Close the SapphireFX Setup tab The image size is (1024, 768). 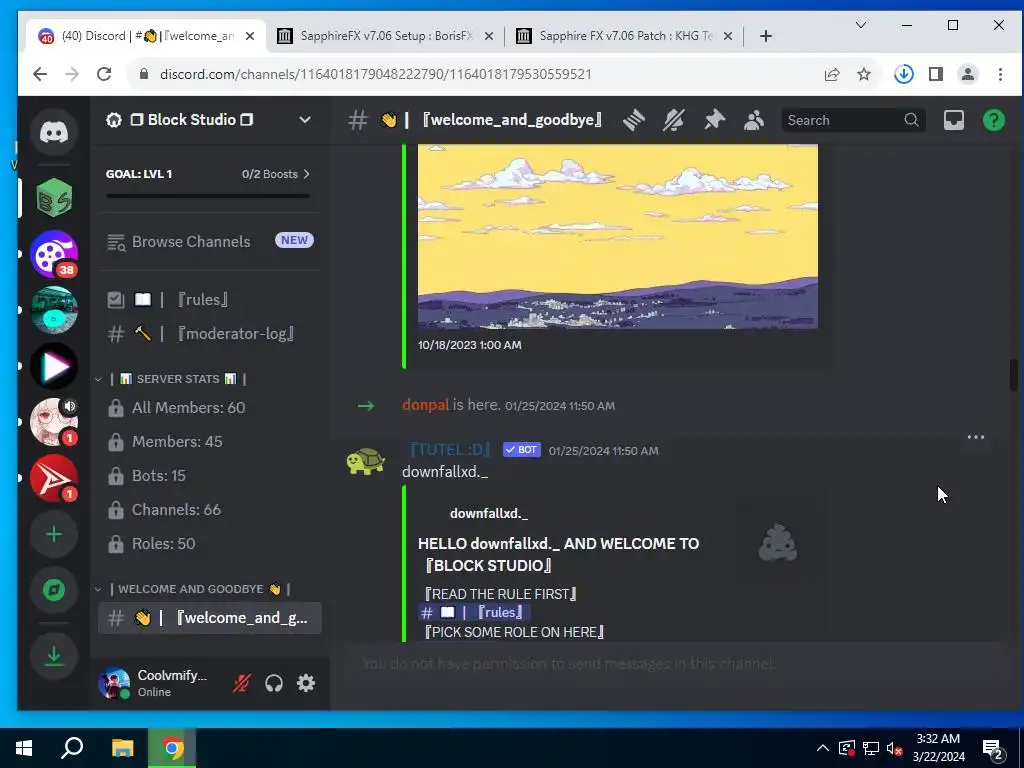(x=488, y=37)
